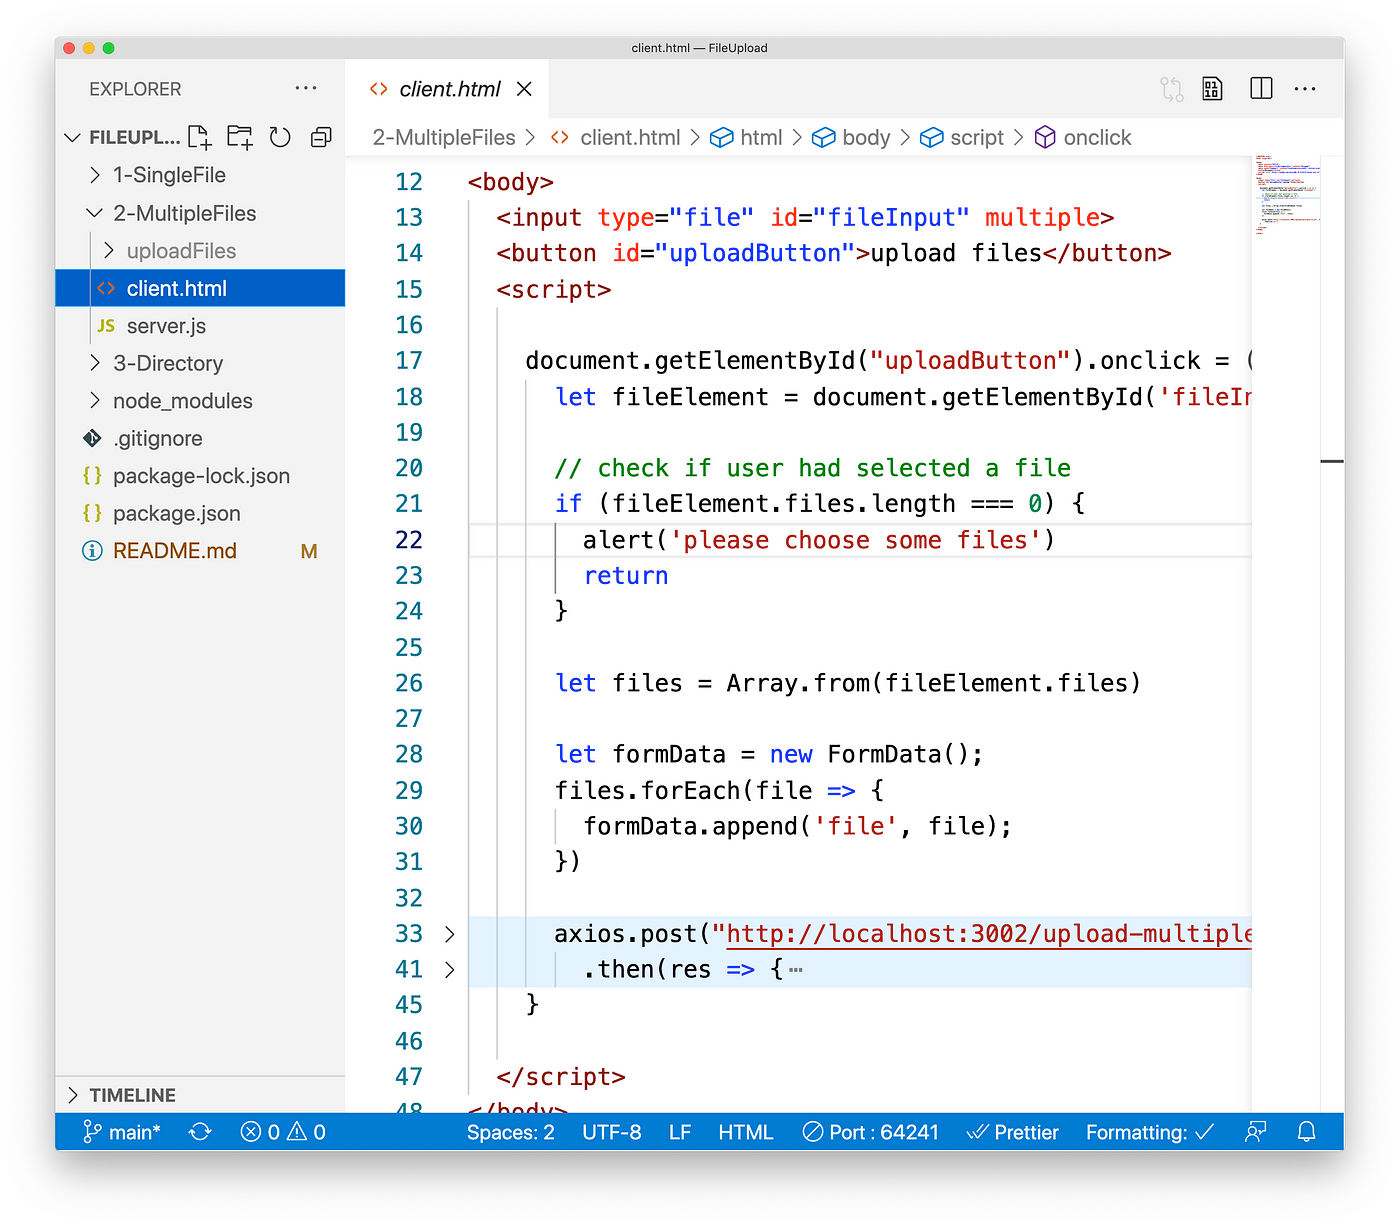Click the New File icon in Explorer
Image resolution: width=1400 pixels, height=1224 pixels.
click(200, 137)
